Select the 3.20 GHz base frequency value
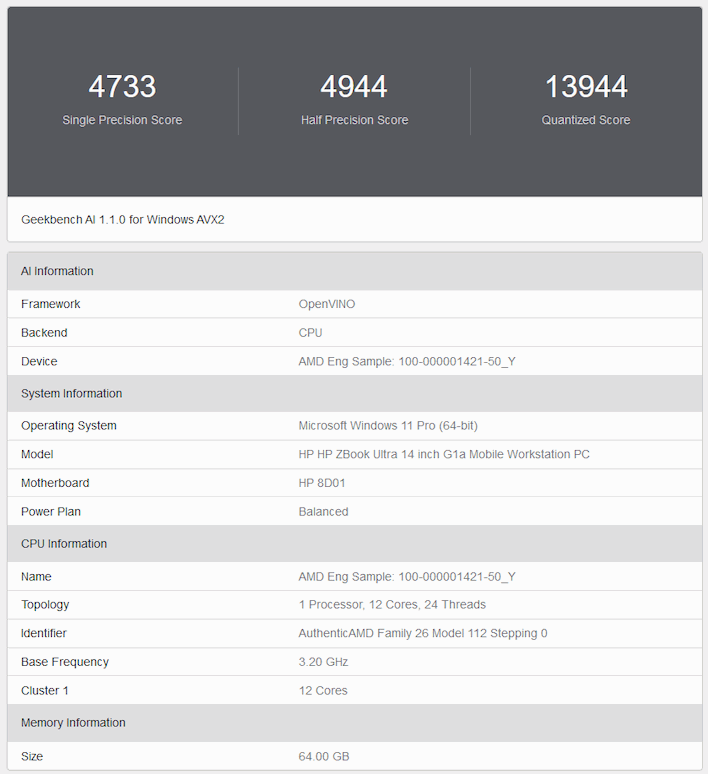The width and height of the screenshot is (708, 774). pyautogui.click(x=324, y=662)
